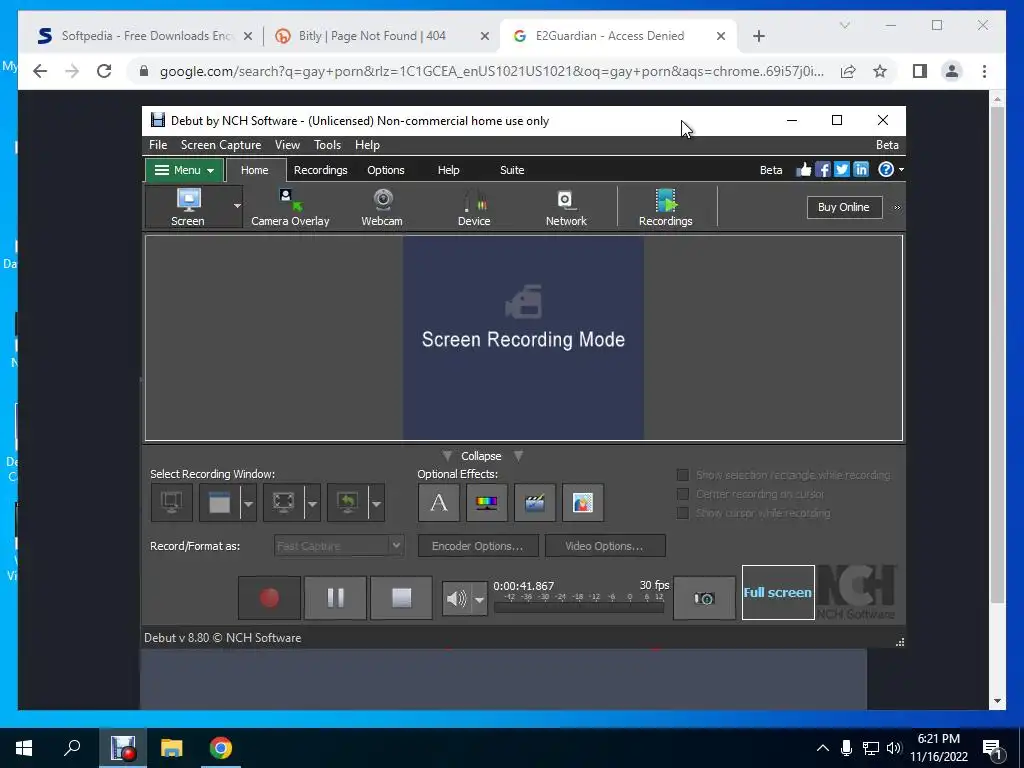1024x768 pixels.
Task: Open Windows Start menu
Action: 24,748
